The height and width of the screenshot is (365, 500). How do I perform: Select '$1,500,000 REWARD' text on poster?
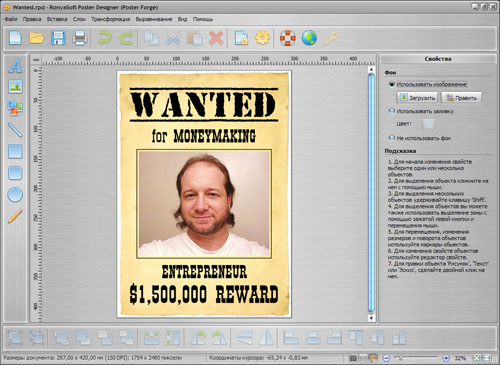[x=204, y=294]
